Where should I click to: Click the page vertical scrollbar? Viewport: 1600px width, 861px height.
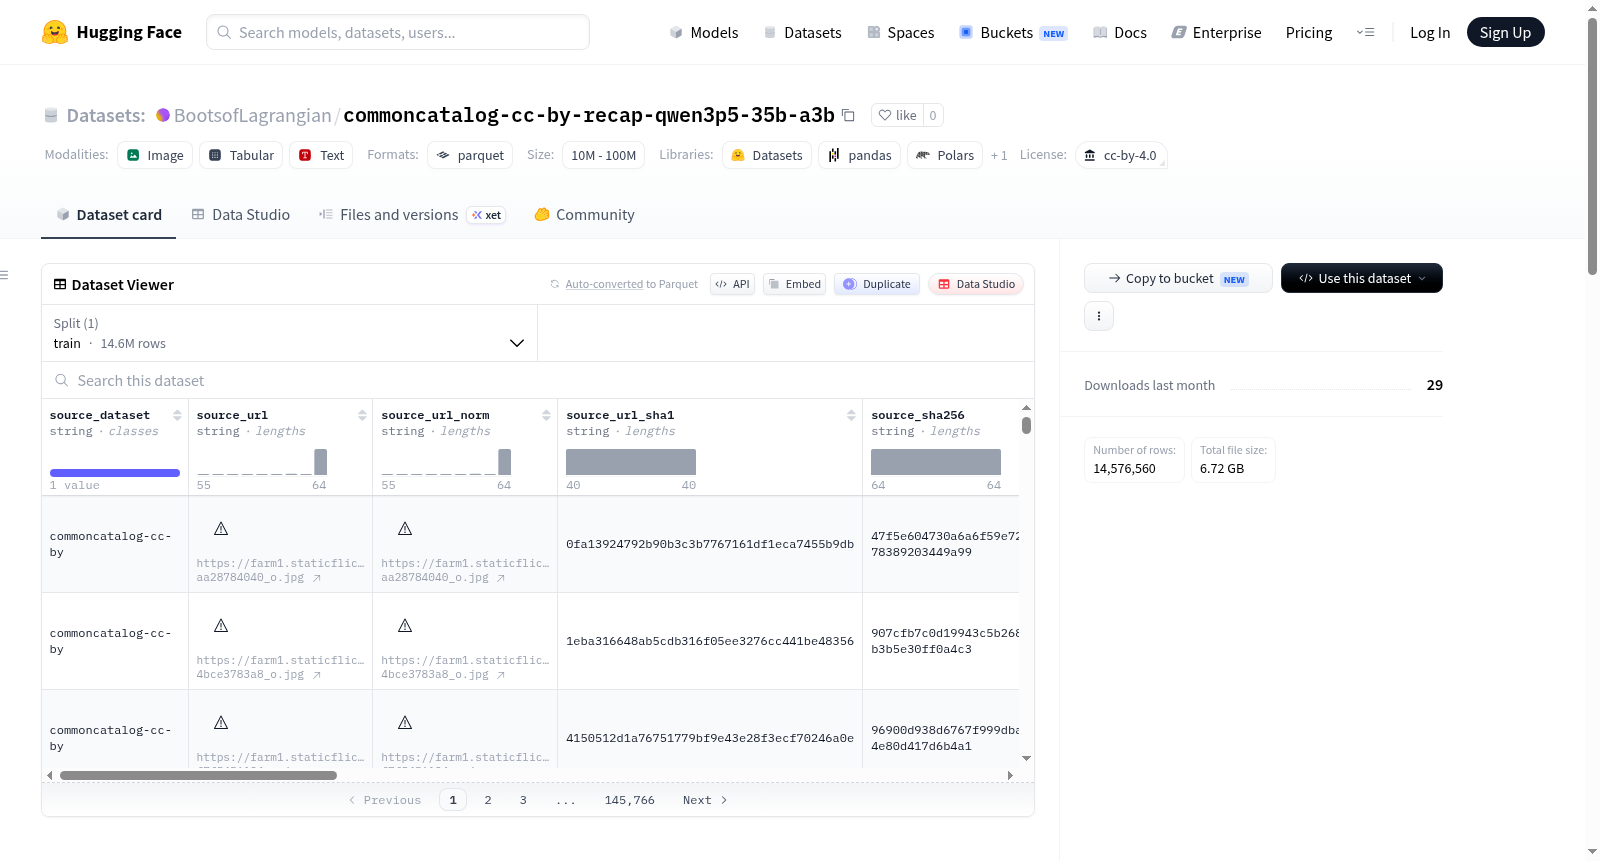coord(1592,145)
